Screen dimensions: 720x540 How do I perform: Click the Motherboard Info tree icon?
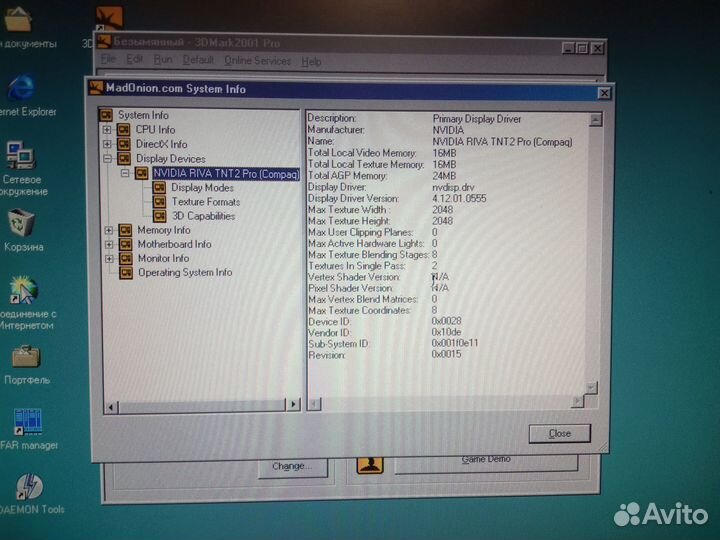[125, 244]
